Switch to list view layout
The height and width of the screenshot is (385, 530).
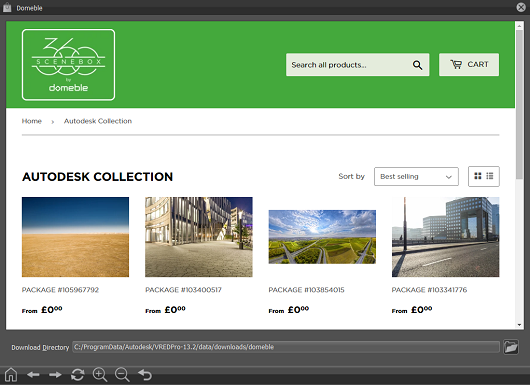click(x=490, y=176)
